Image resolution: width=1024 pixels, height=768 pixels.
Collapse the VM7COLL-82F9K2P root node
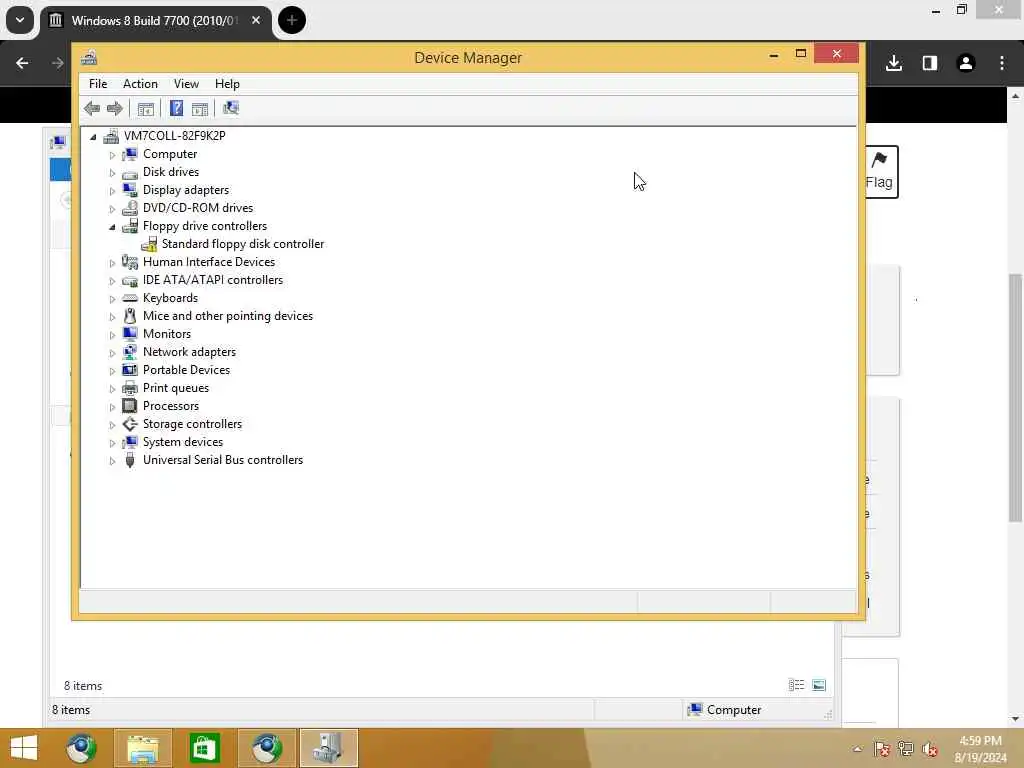pos(93,136)
